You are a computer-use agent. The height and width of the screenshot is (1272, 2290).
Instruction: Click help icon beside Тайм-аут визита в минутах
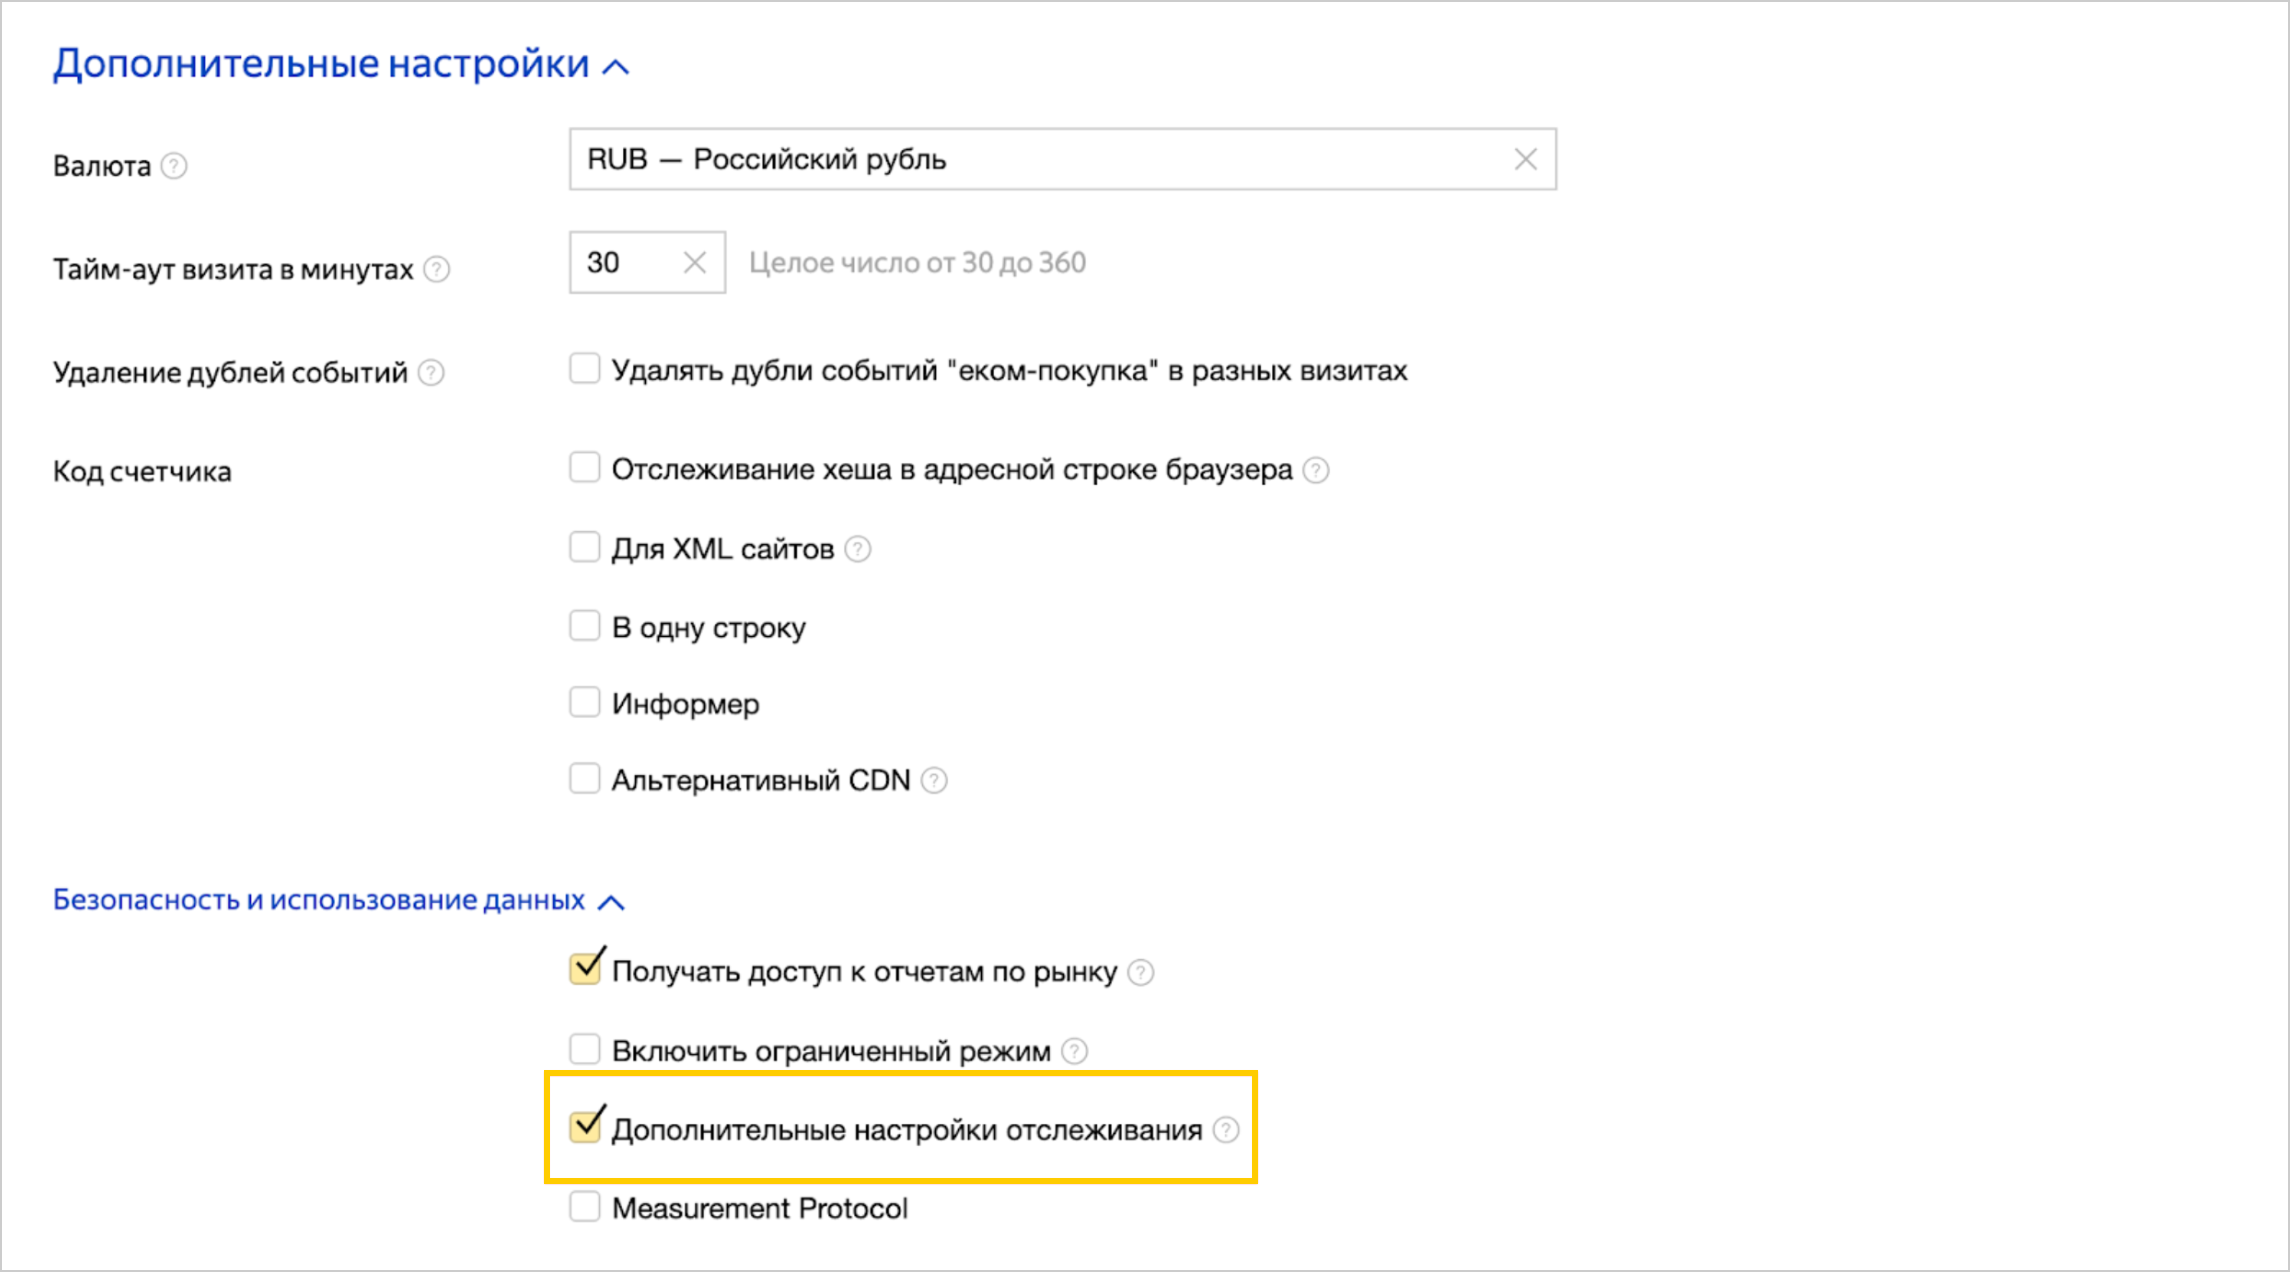437,269
